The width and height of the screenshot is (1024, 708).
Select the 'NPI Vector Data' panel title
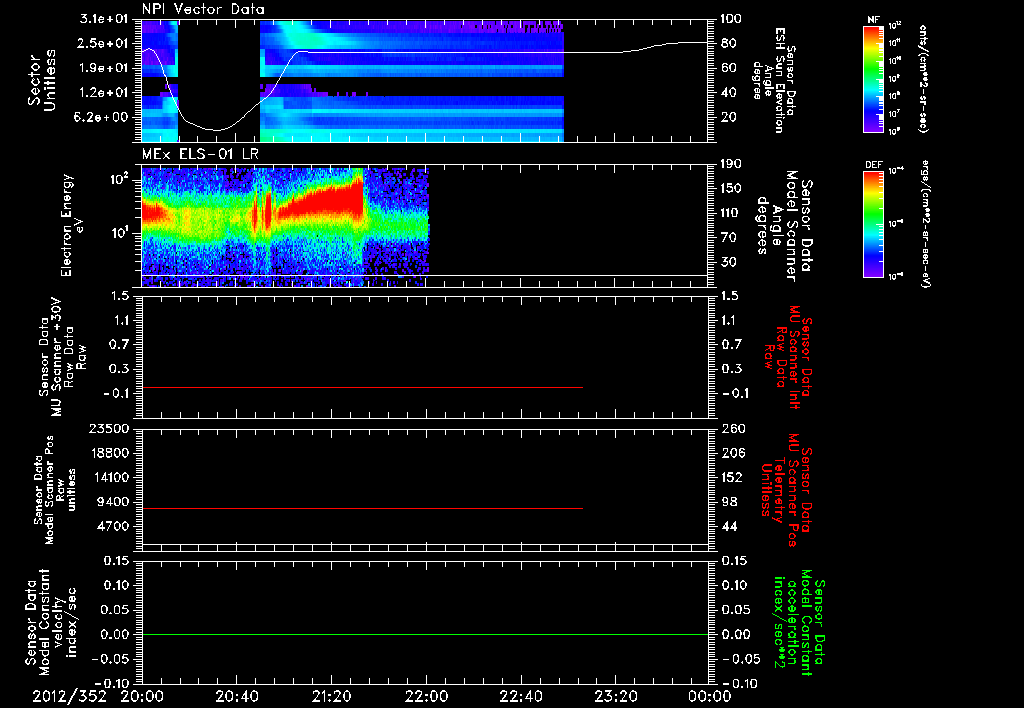[x=204, y=9]
